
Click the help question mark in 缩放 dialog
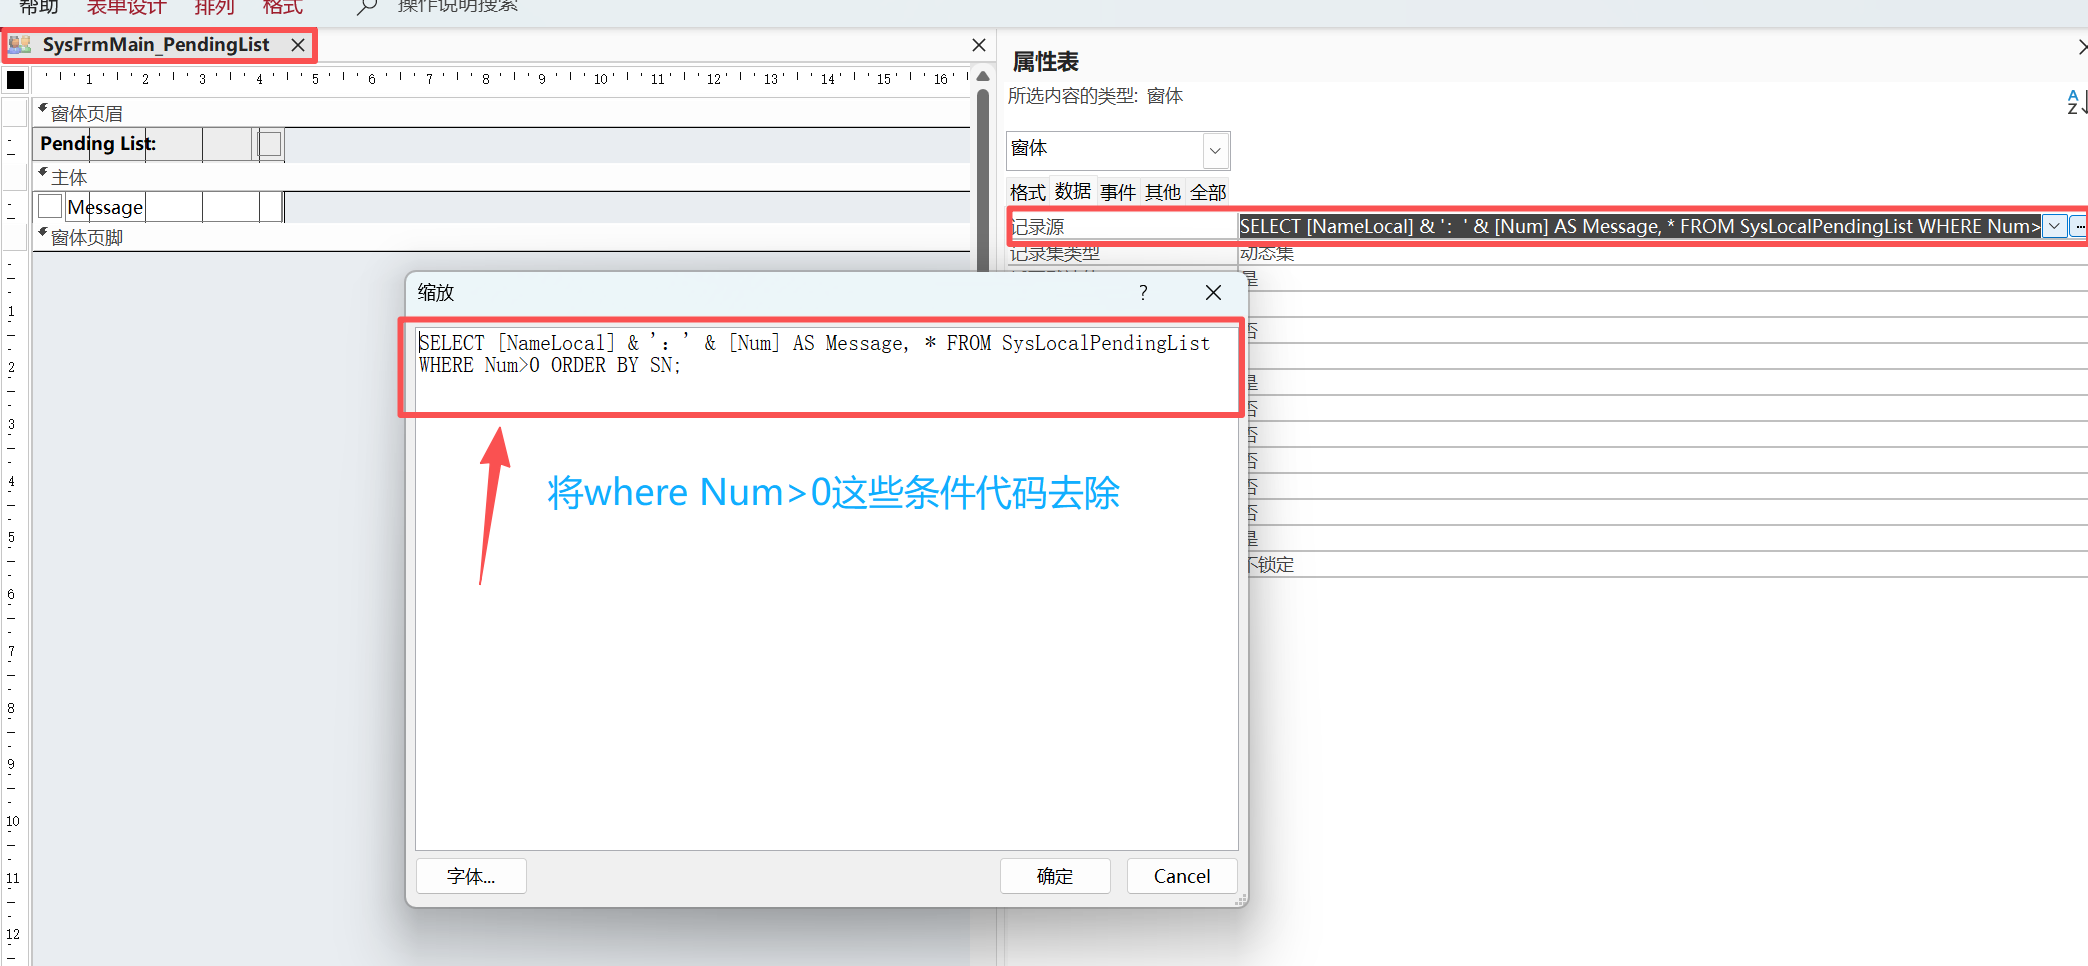coord(1143,292)
